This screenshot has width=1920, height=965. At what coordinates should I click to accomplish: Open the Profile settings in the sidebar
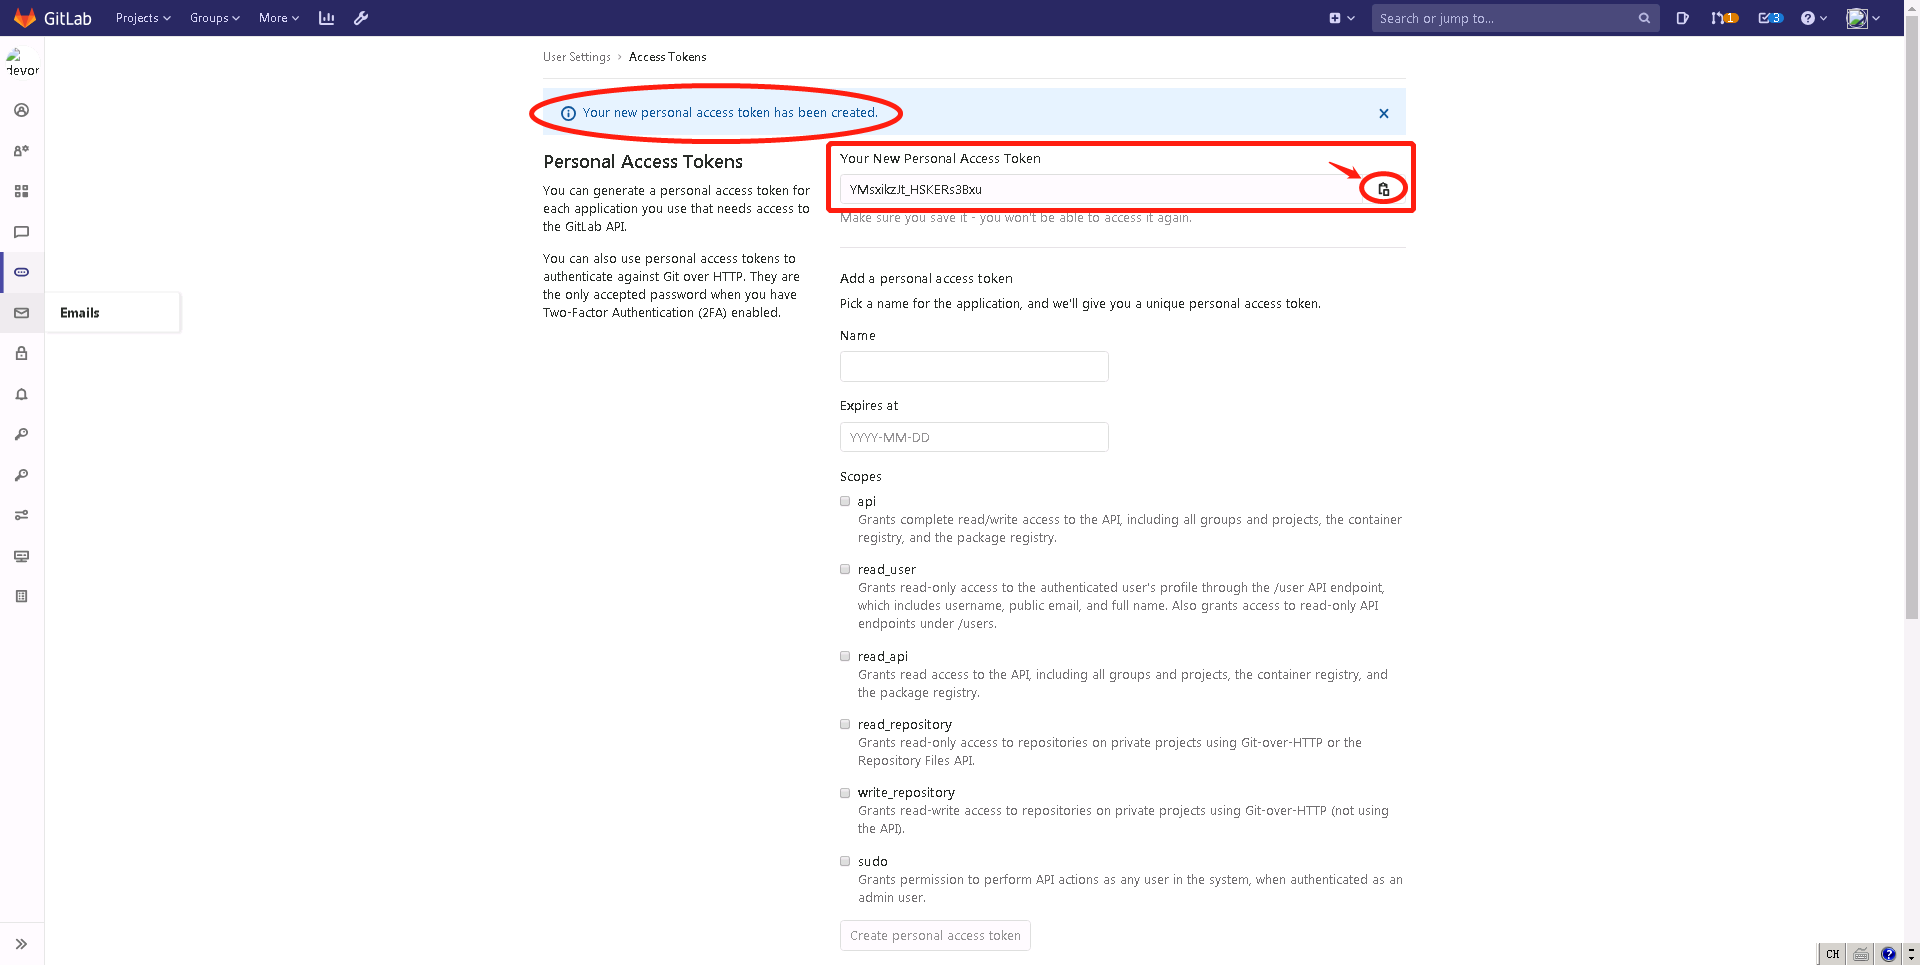21,110
